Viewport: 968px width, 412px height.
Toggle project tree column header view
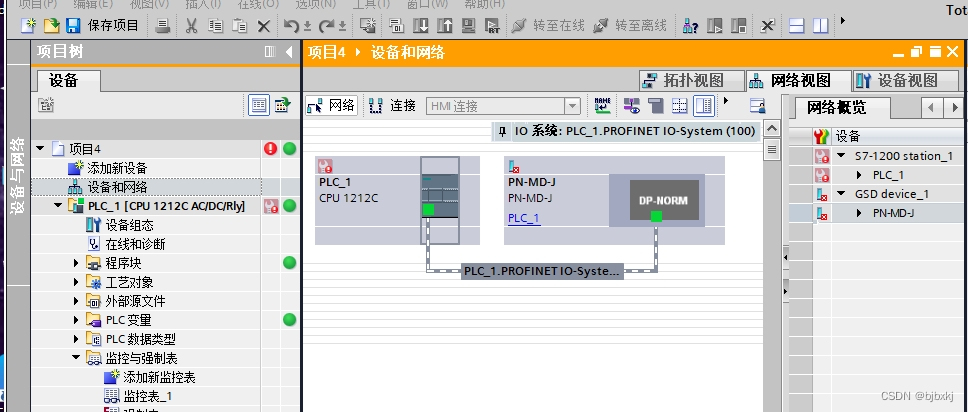click(x=259, y=105)
